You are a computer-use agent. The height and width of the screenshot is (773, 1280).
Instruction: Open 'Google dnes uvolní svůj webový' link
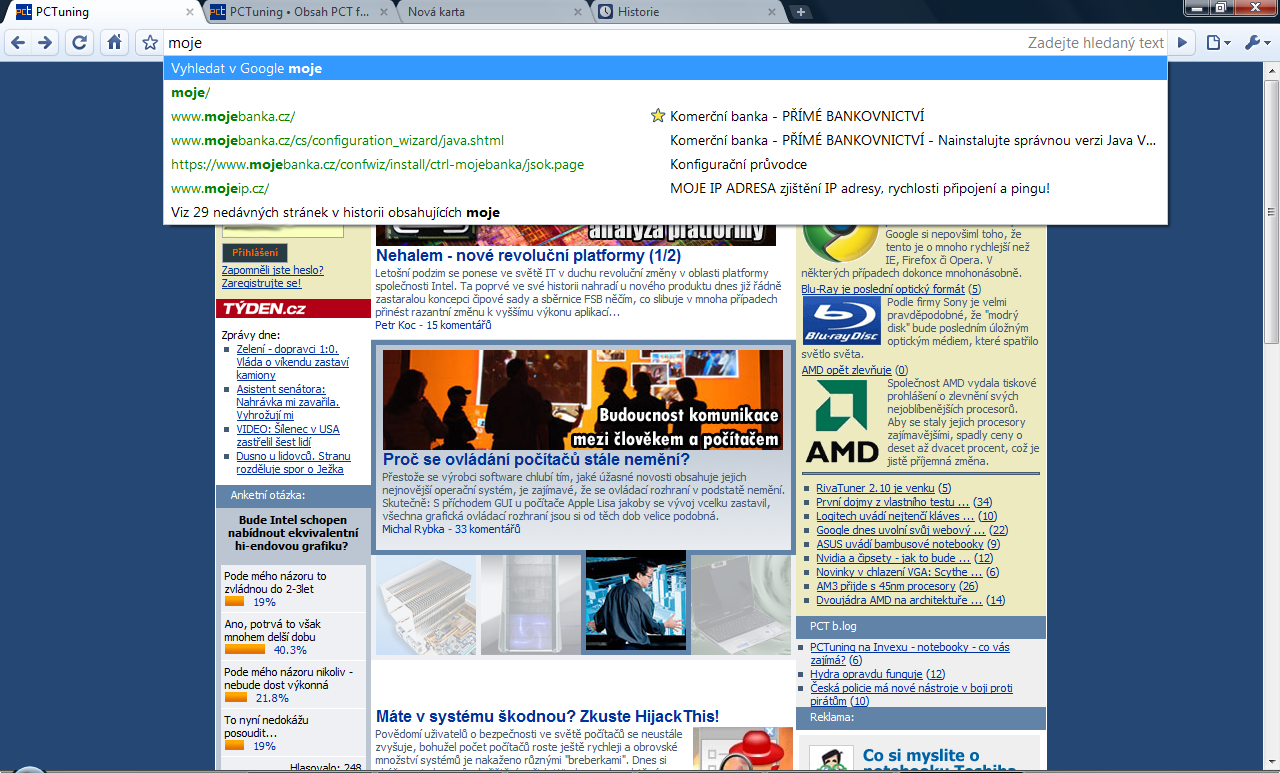click(901, 530)
